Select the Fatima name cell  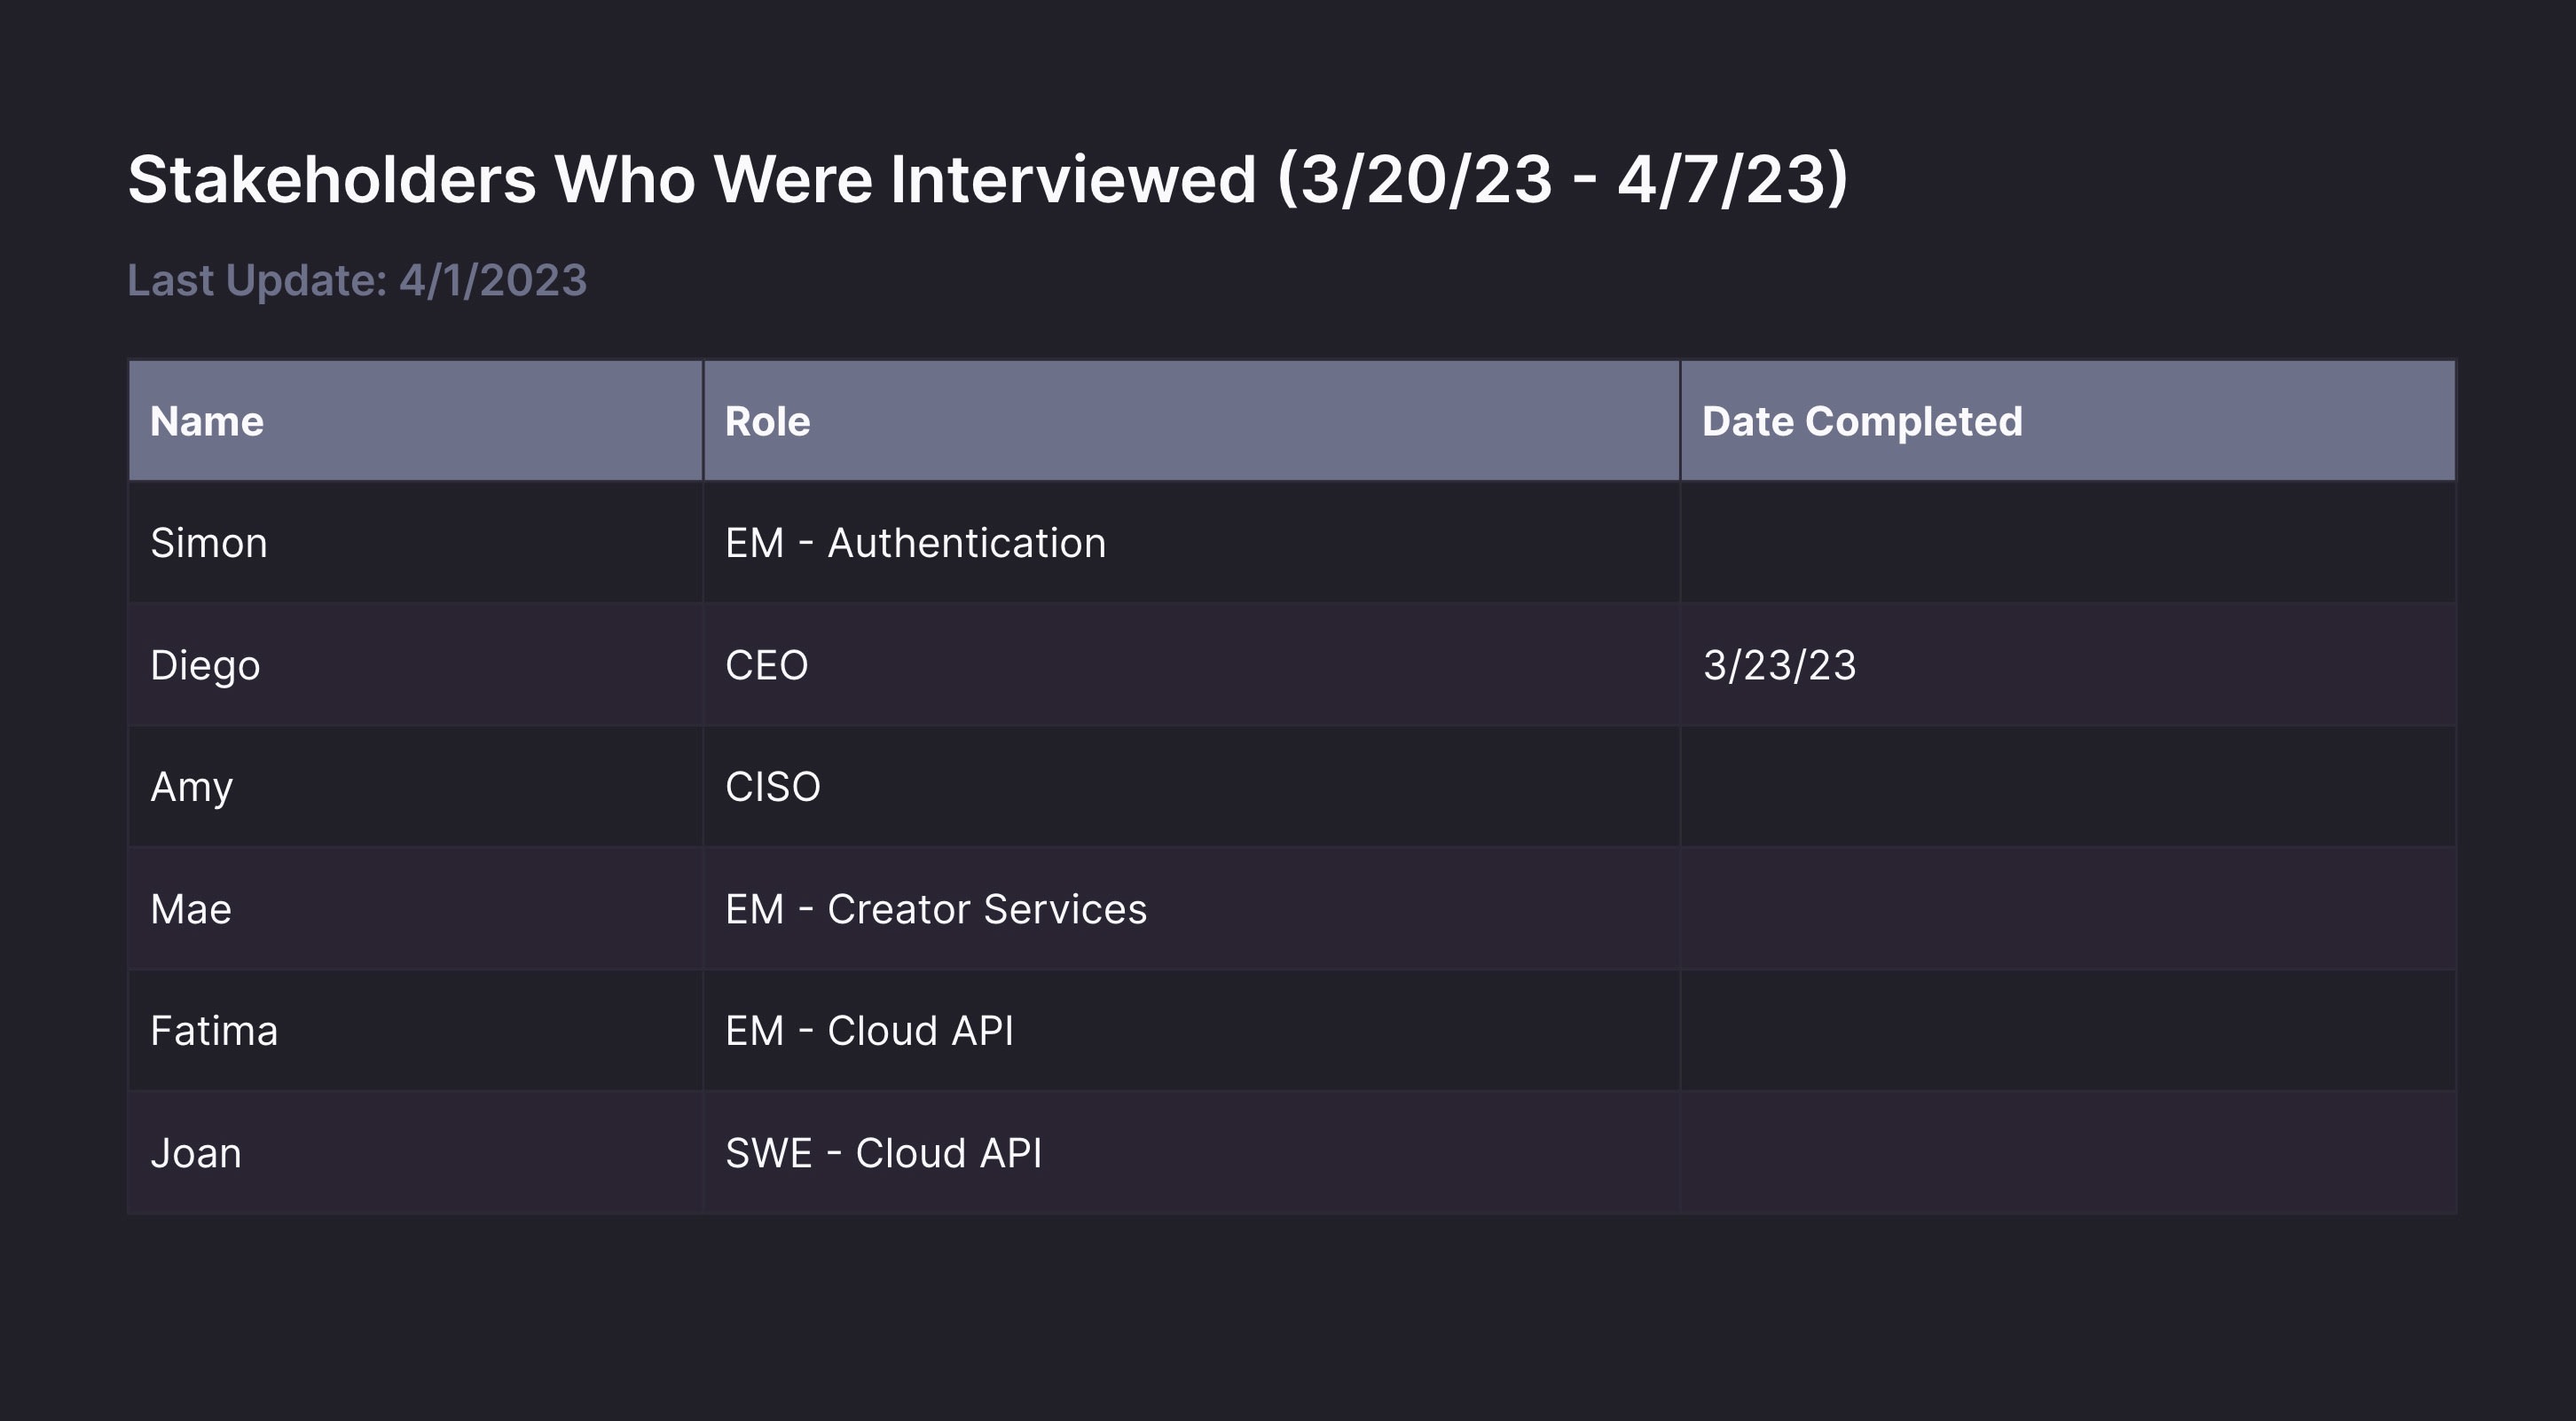[416, 1031]
